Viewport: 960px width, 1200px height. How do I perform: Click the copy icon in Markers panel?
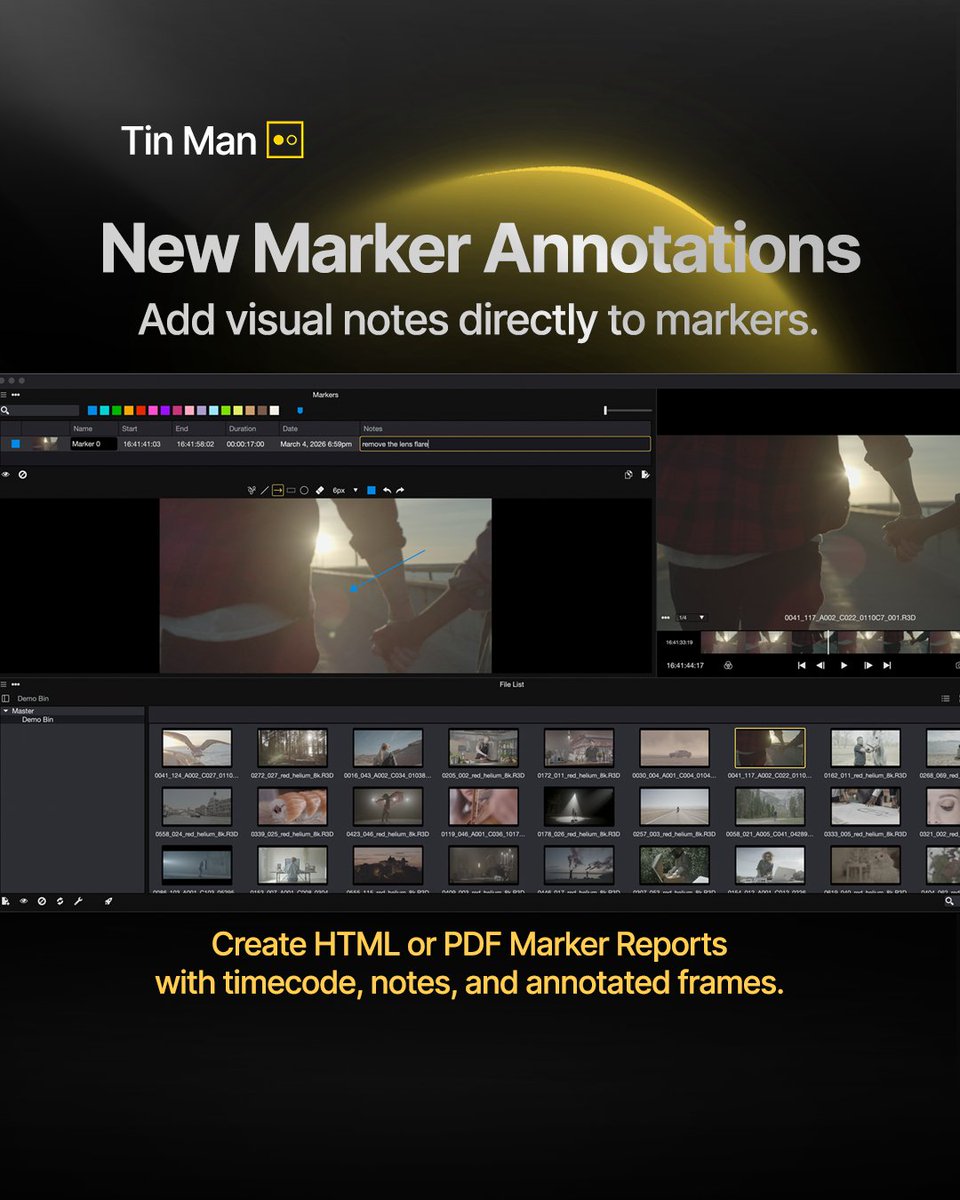629,475
